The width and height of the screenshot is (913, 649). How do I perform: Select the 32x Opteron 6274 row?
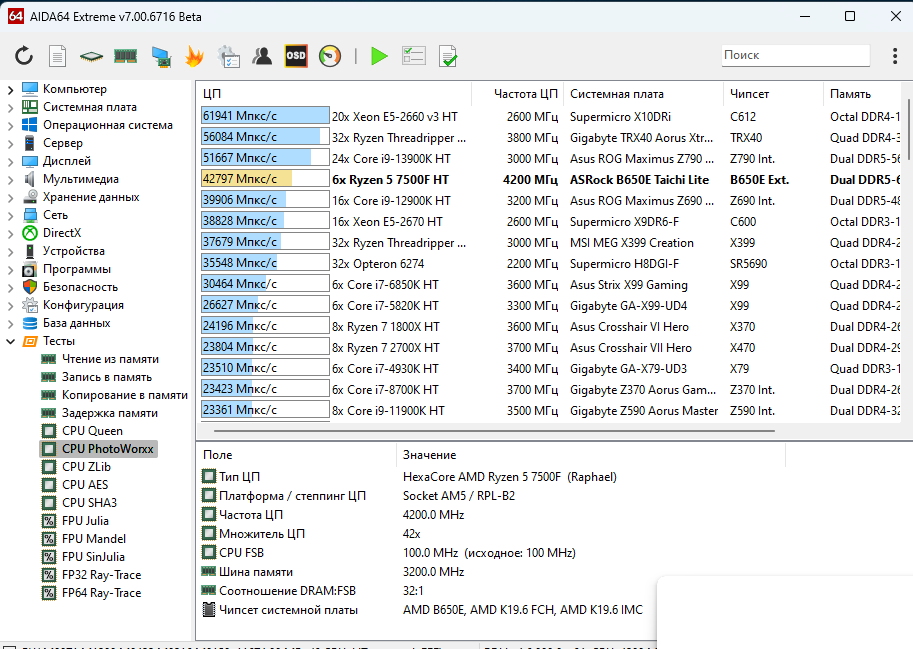(549, 263)
